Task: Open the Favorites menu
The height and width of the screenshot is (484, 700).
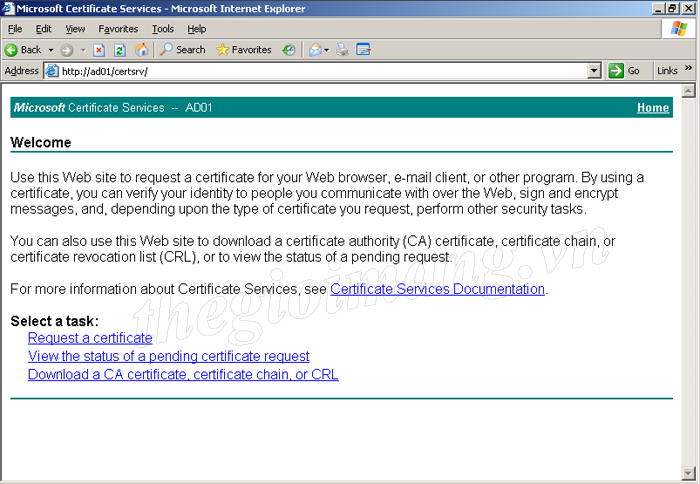Action: coord(118,29)
